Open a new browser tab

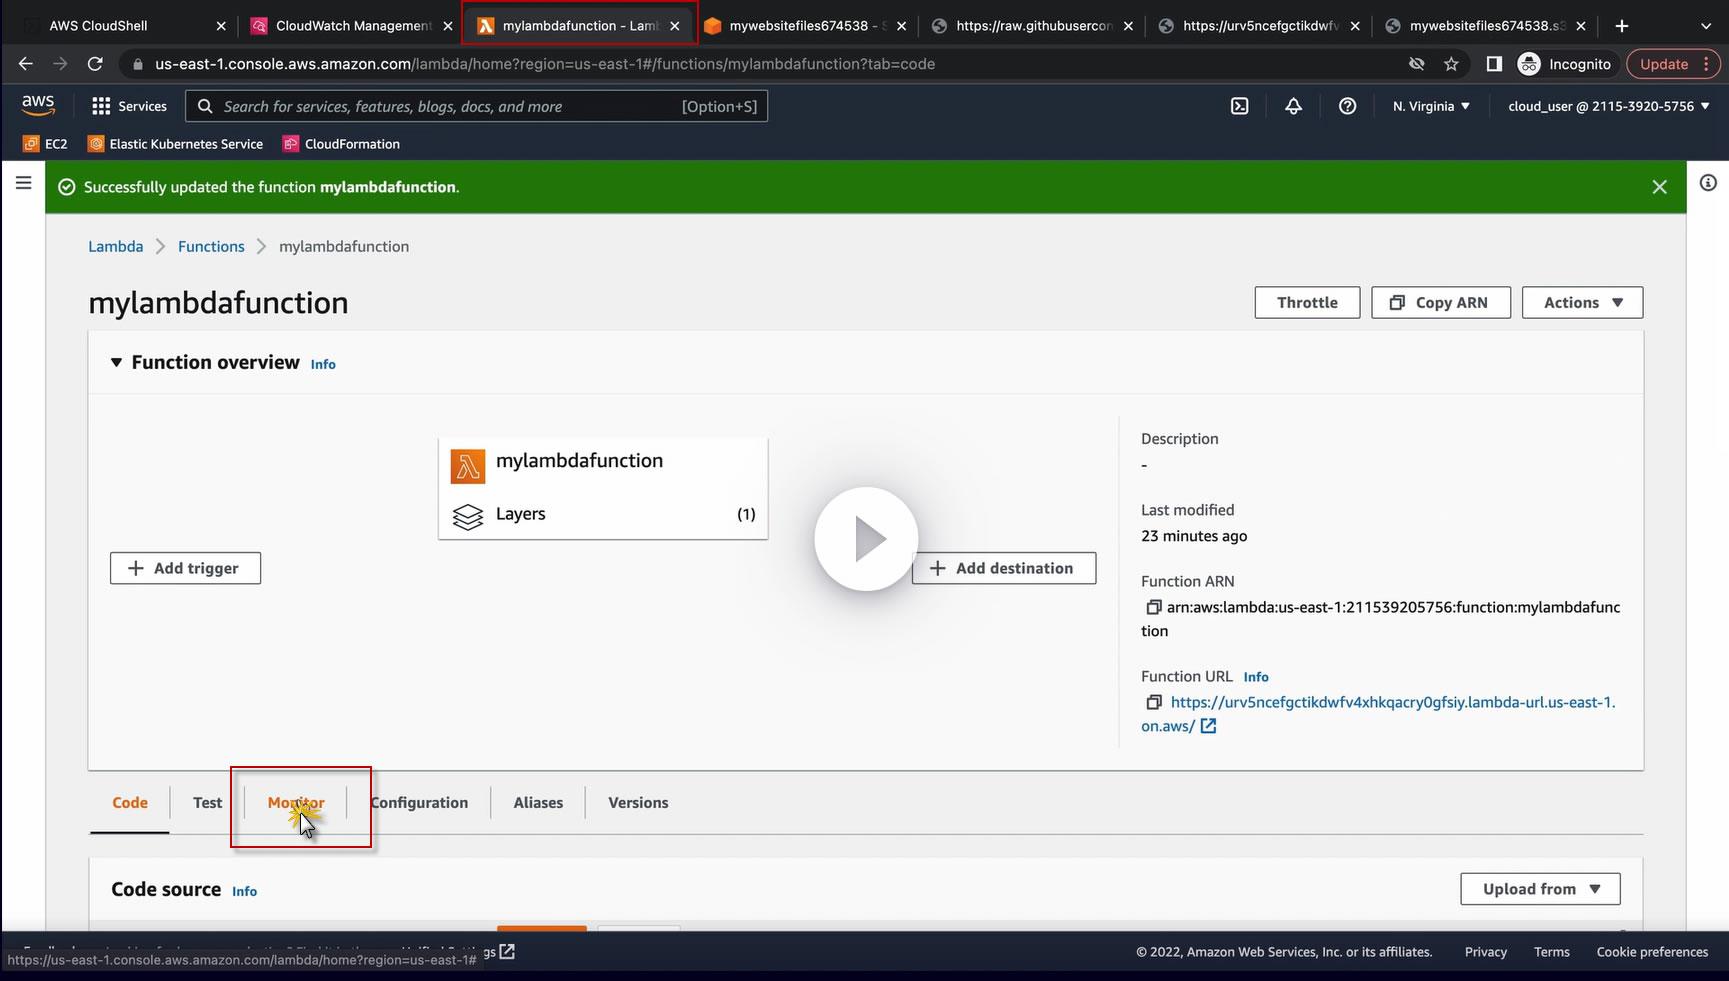tap(1622, 26)
